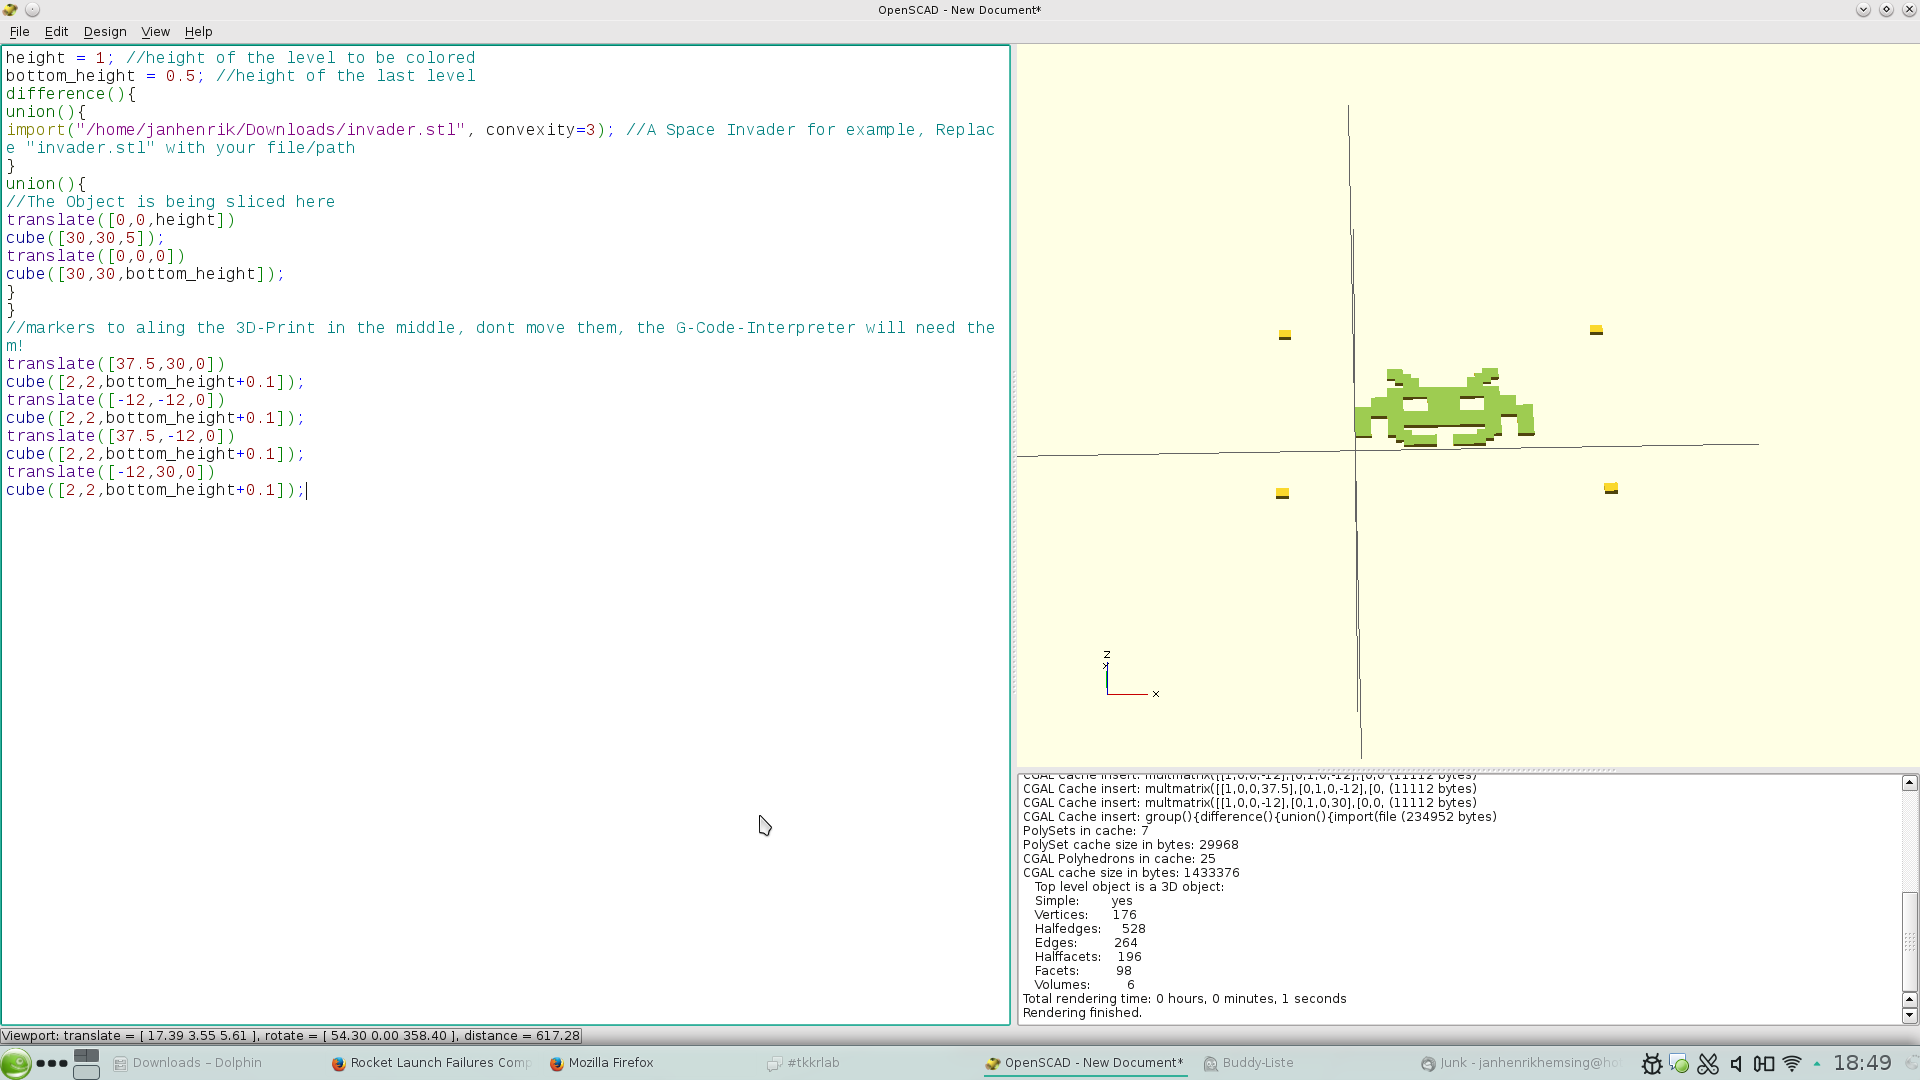Click the upper-left yellow marker cube

click(1285, 335)
